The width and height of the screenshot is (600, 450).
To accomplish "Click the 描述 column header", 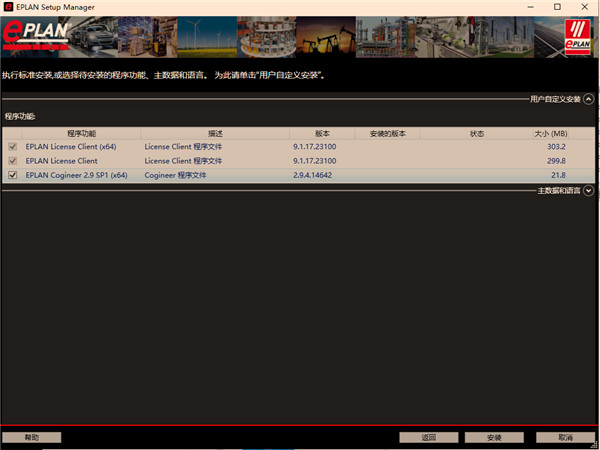I will tap(215, 134).
